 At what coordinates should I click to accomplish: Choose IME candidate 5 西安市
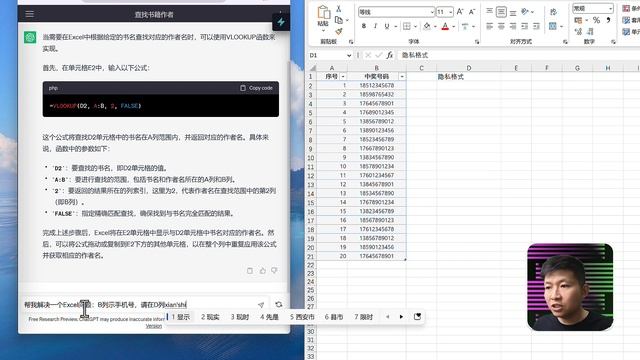coord(302,317)
